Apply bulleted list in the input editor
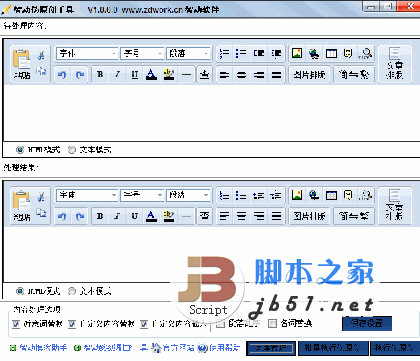This screenshot has height=361, width=420. (x=241, y=53)
